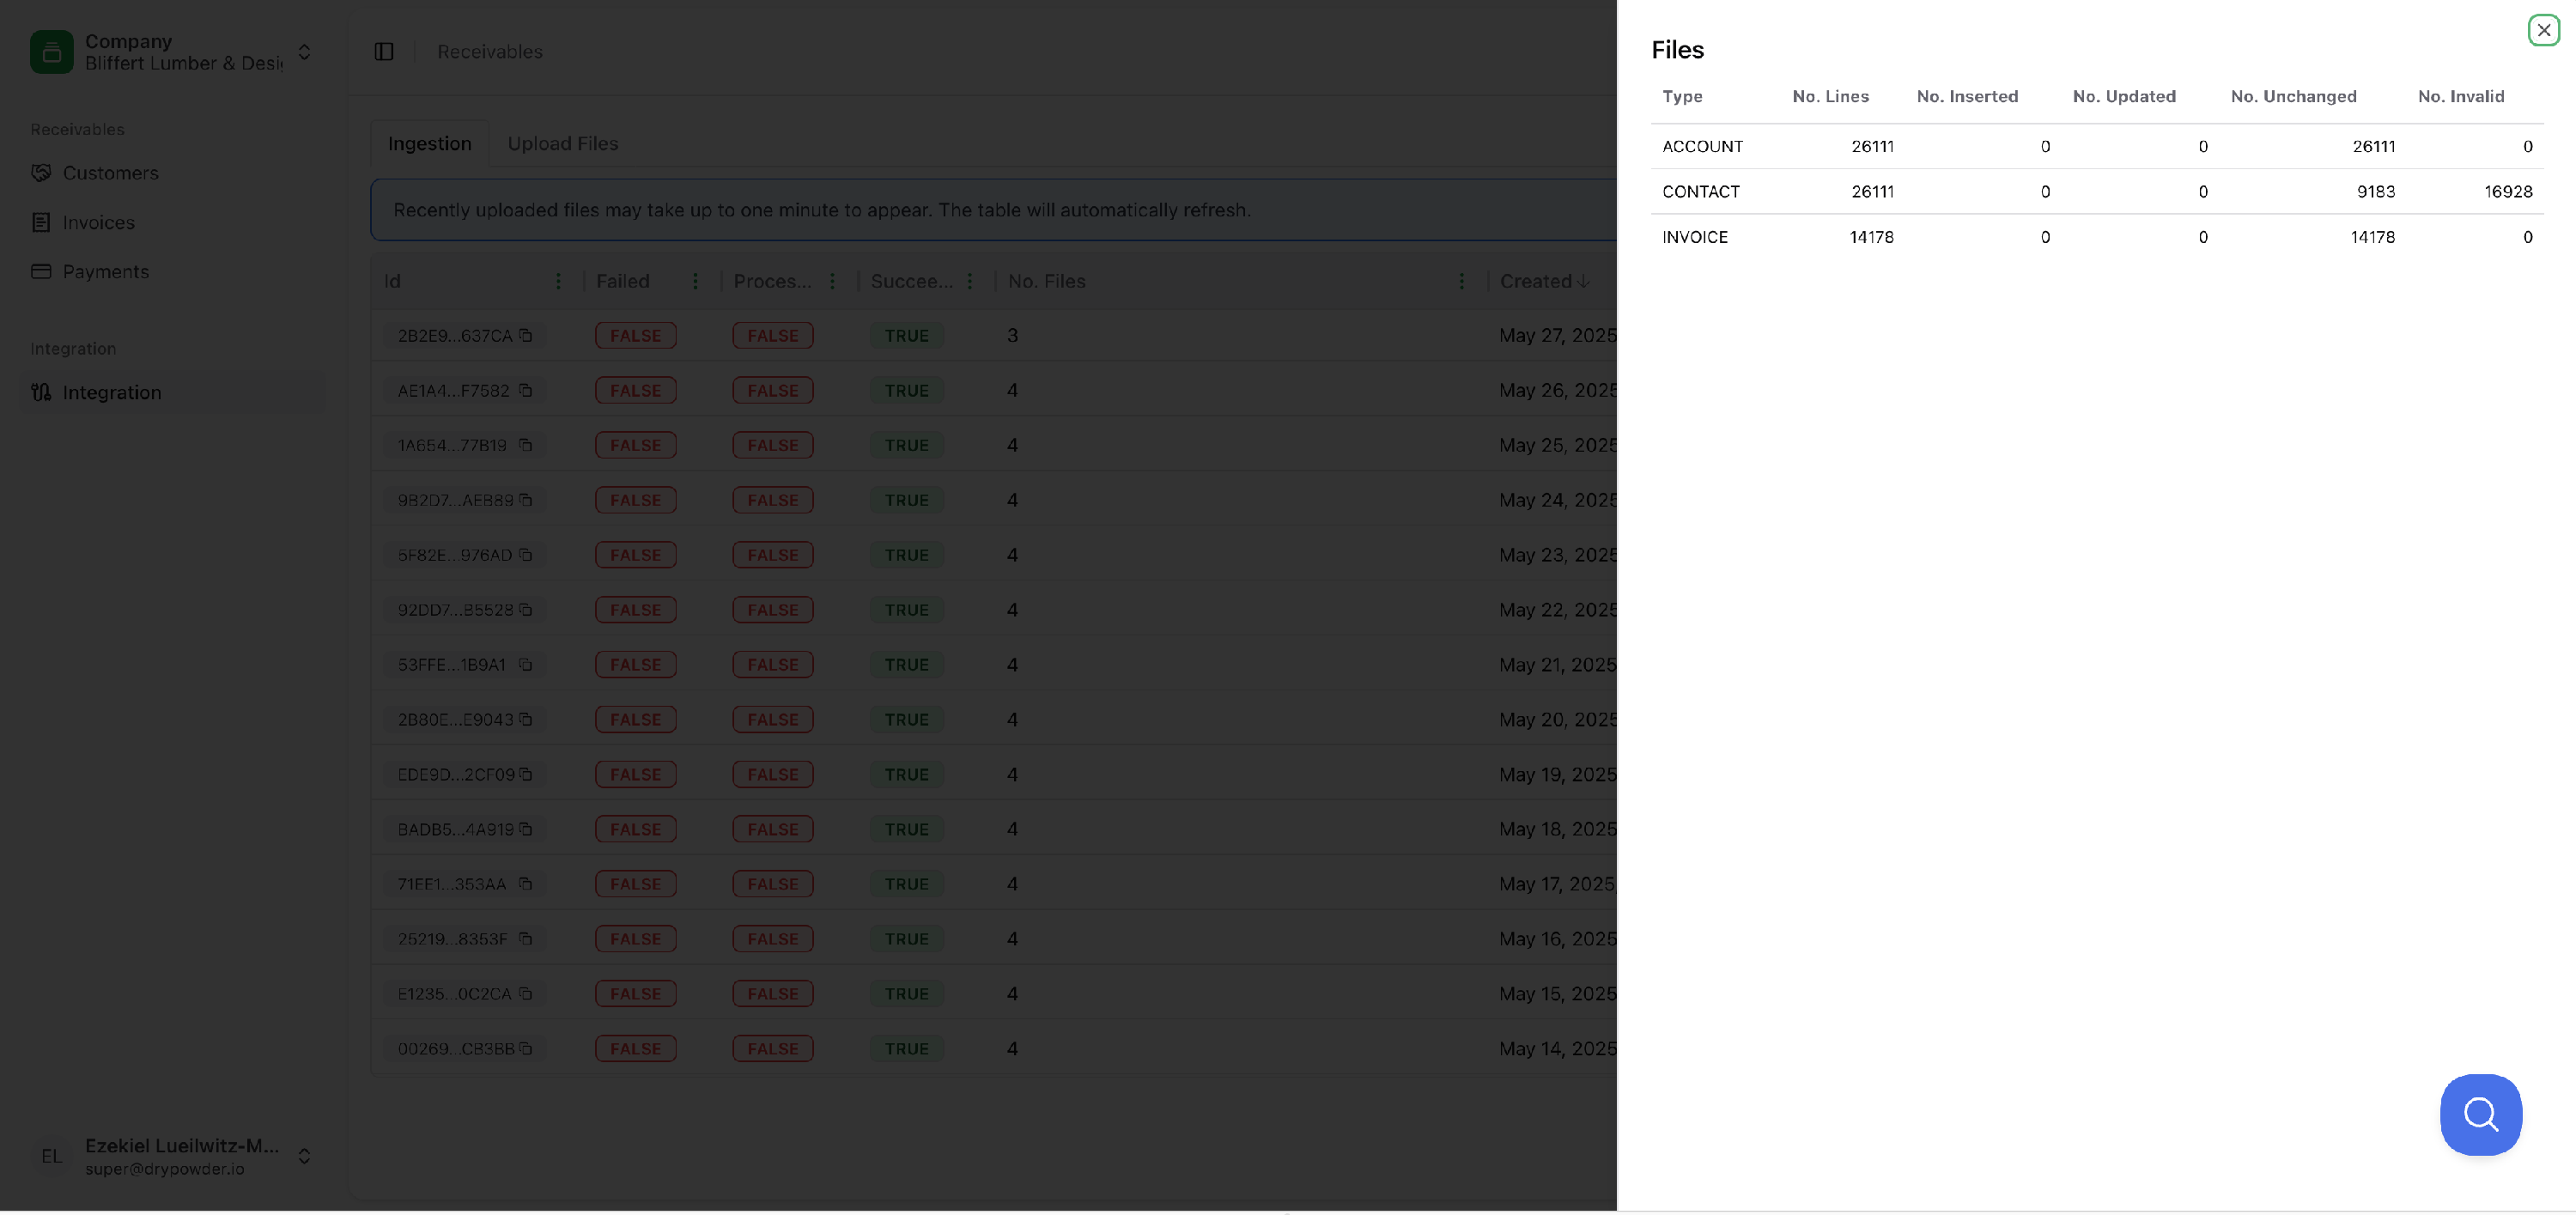Expand the company switcher chevrons

(304, 51)
